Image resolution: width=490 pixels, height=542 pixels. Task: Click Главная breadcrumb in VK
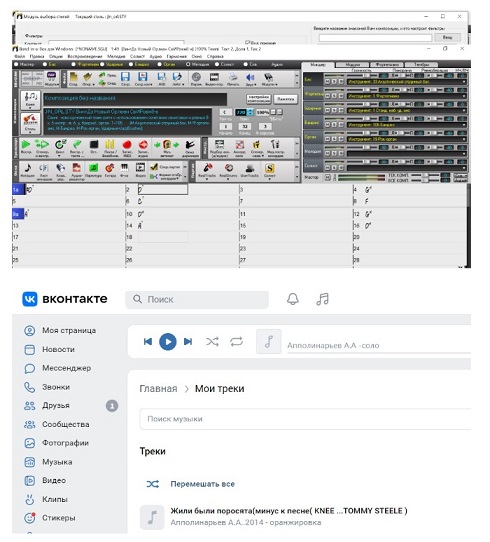[x=158, y=389]
